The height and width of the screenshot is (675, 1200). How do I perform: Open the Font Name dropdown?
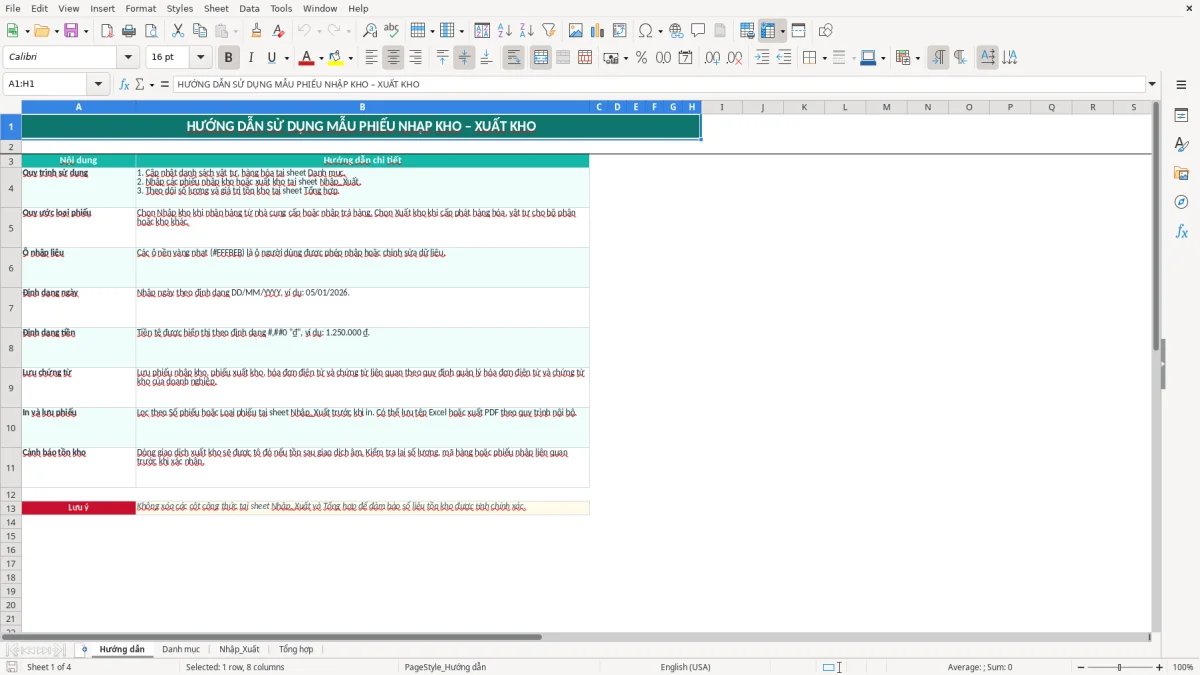click(x=127, y=58)
